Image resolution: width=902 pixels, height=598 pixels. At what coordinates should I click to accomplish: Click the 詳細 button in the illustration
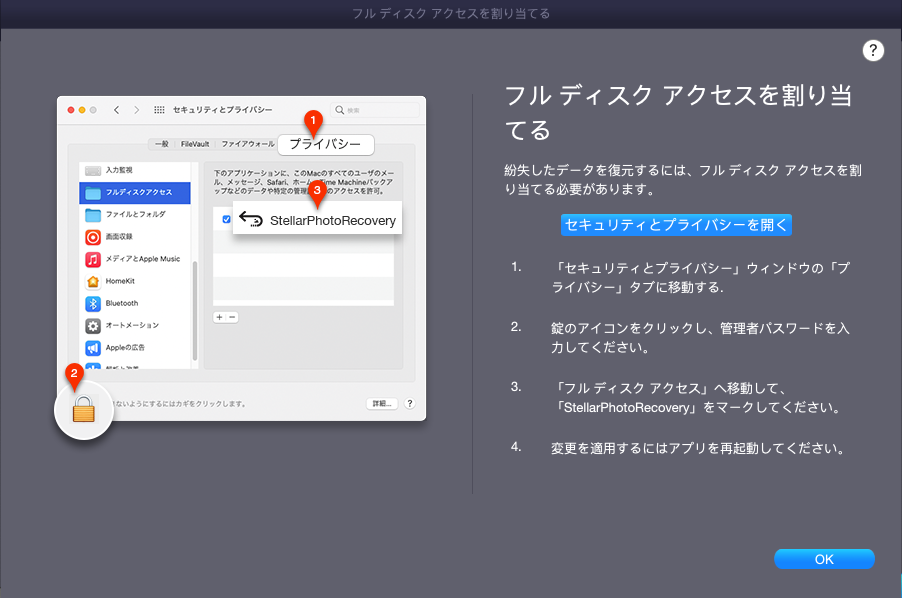tap(382, 404)
